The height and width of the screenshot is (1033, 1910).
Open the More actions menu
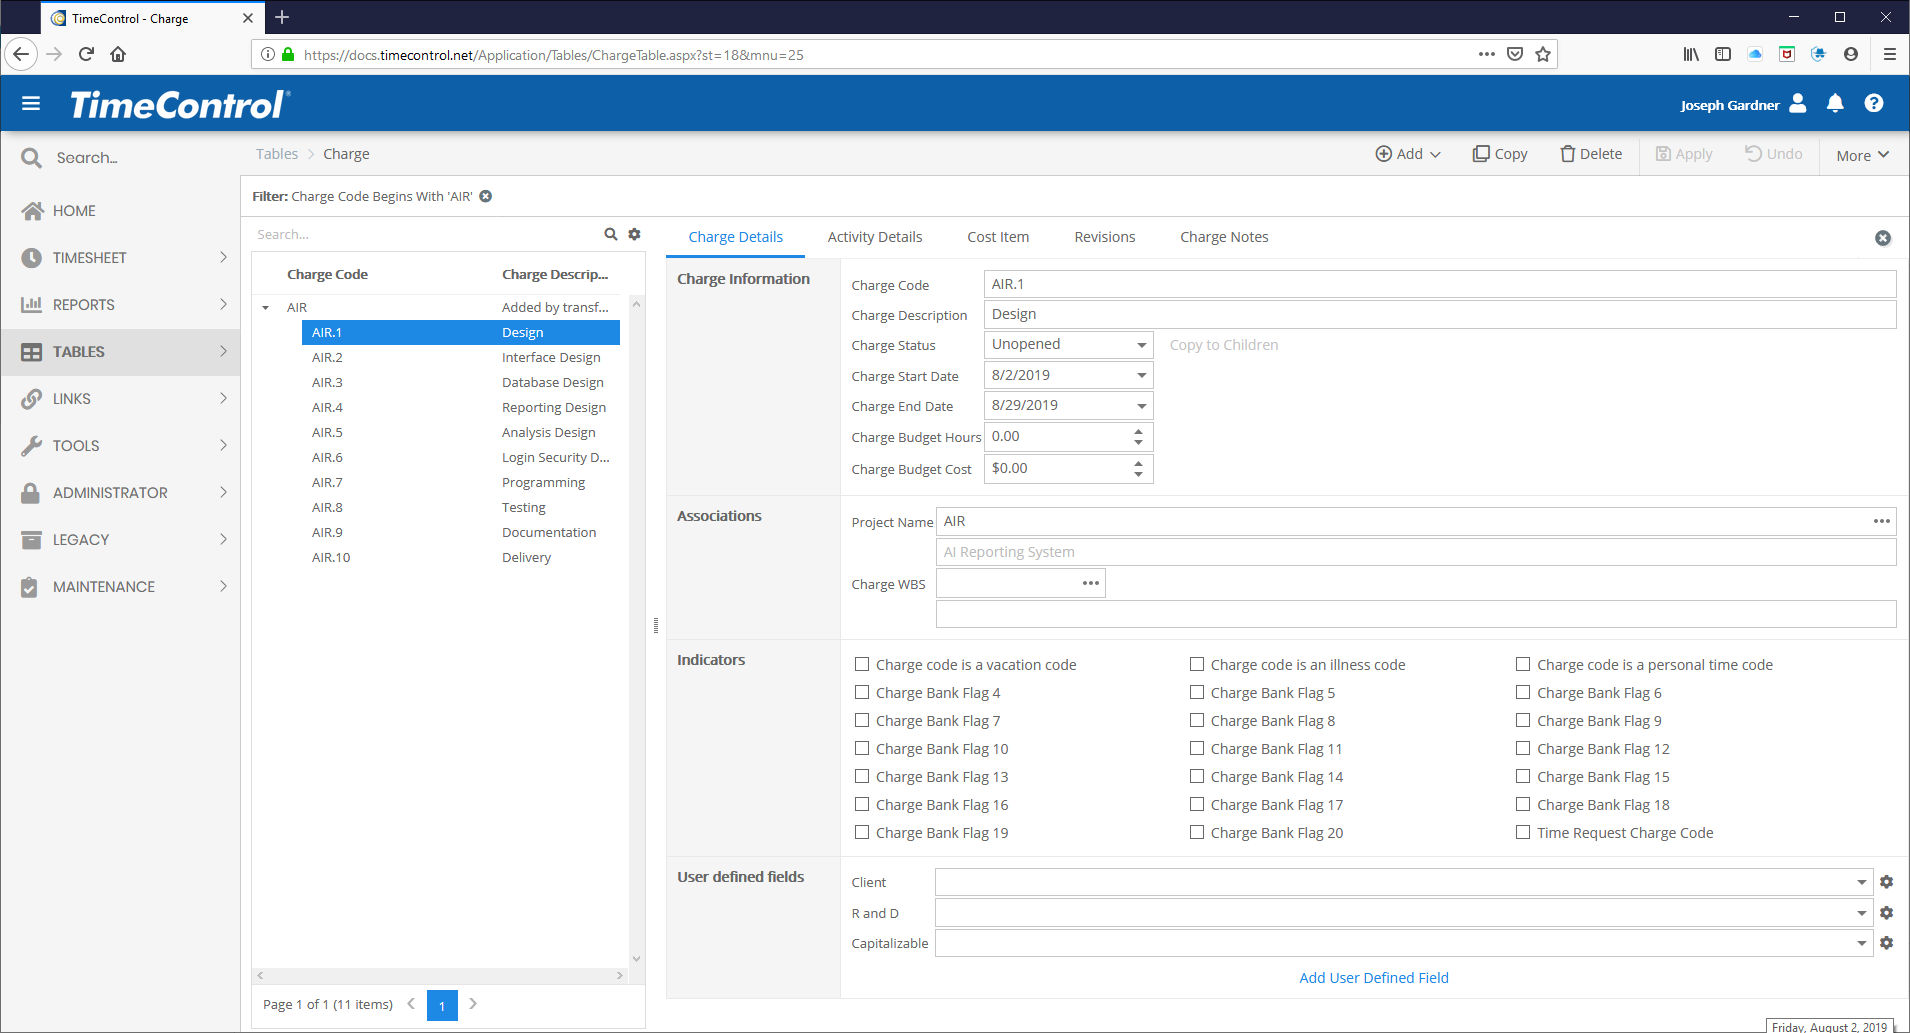[1862, 155]
